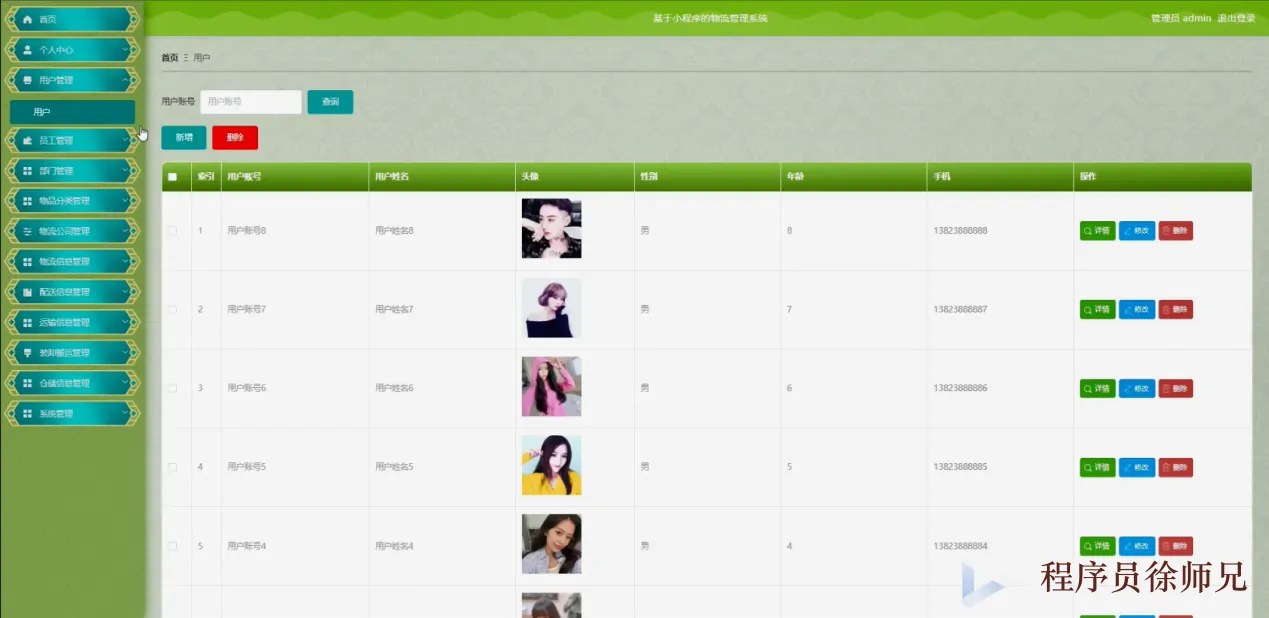Check the checkbox for row 用户账号5
This screenshot has height=618, width=1269.
point(172,467)
